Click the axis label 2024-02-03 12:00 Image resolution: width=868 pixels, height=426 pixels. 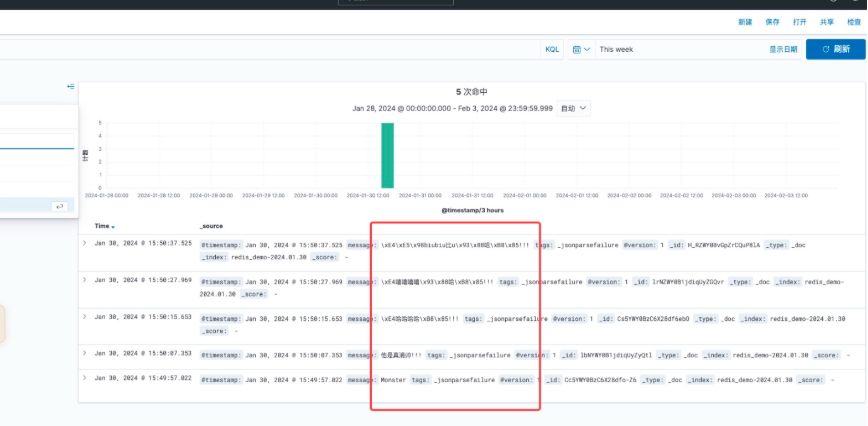(786, 195)
